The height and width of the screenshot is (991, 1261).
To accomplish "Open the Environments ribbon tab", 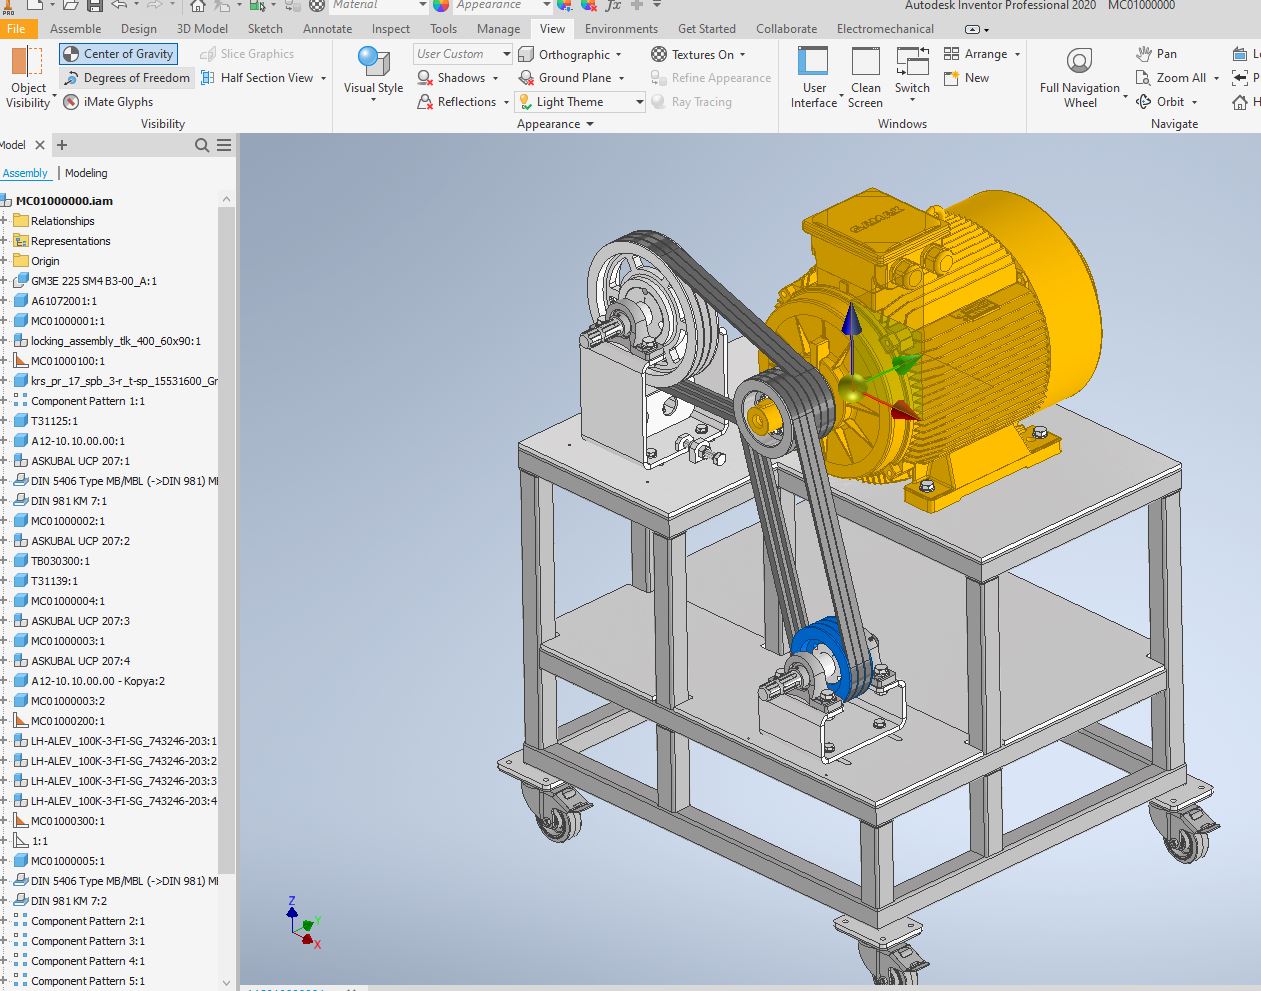I will point(621,29).
